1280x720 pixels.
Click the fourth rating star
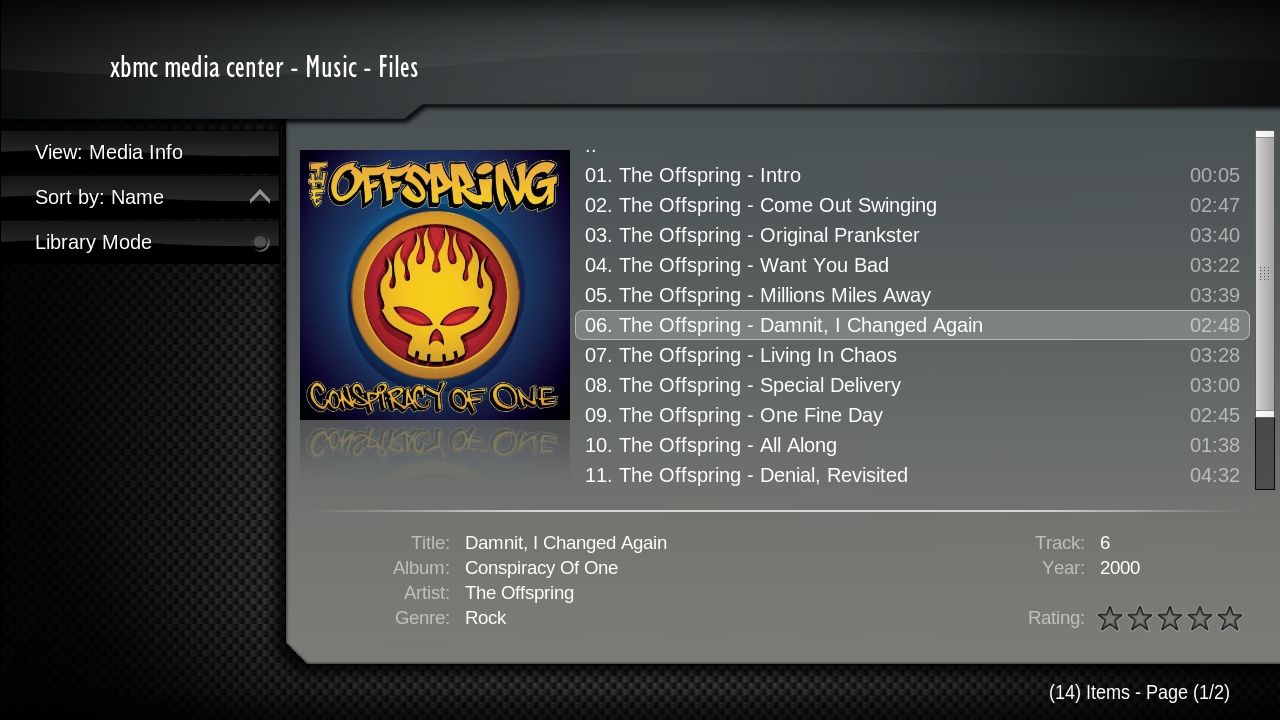[x=1200, y=618]
